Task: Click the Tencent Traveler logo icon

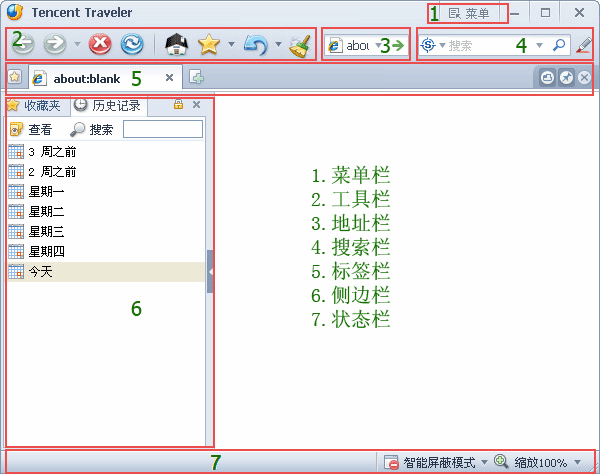Action: click(x=15, y=12)
